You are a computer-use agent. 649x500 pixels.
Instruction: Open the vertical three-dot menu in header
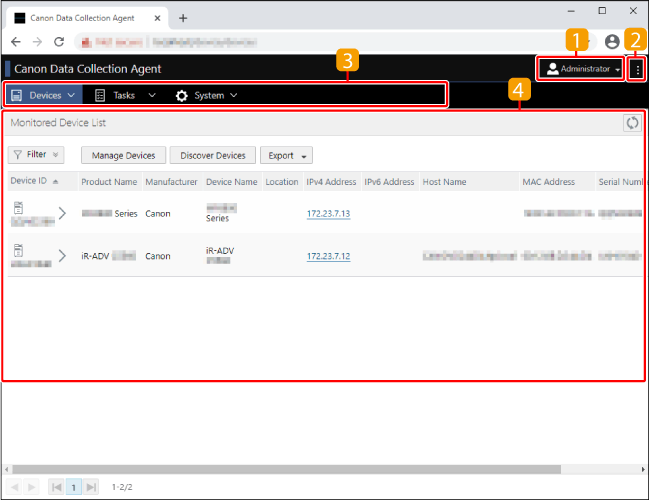(637, 69)
